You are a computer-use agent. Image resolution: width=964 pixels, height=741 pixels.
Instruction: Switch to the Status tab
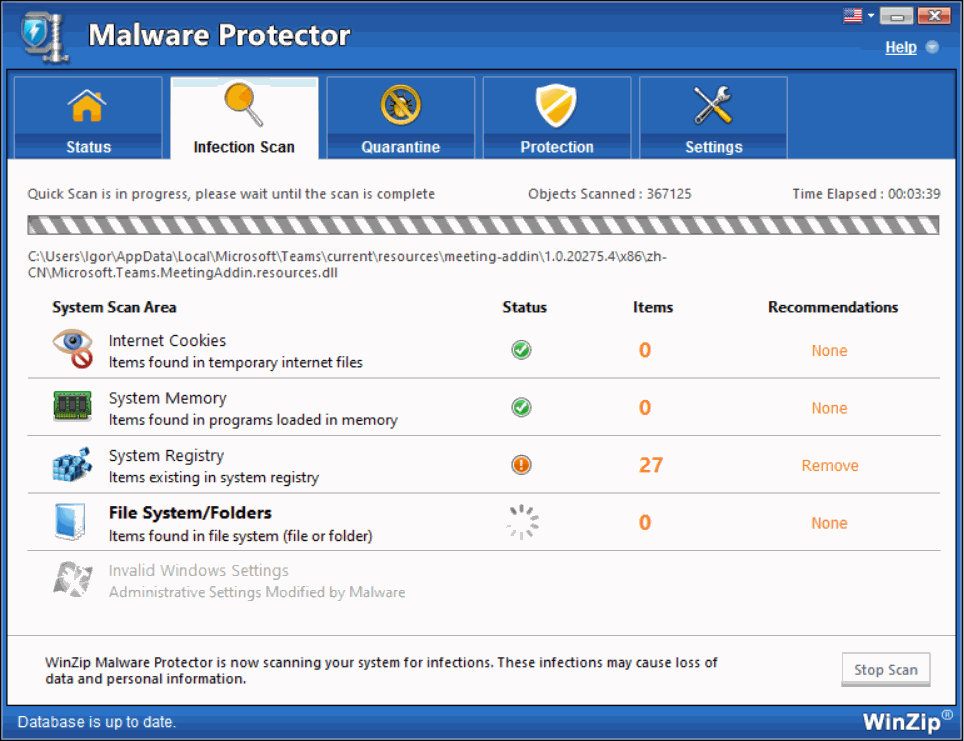coord(88,118)
